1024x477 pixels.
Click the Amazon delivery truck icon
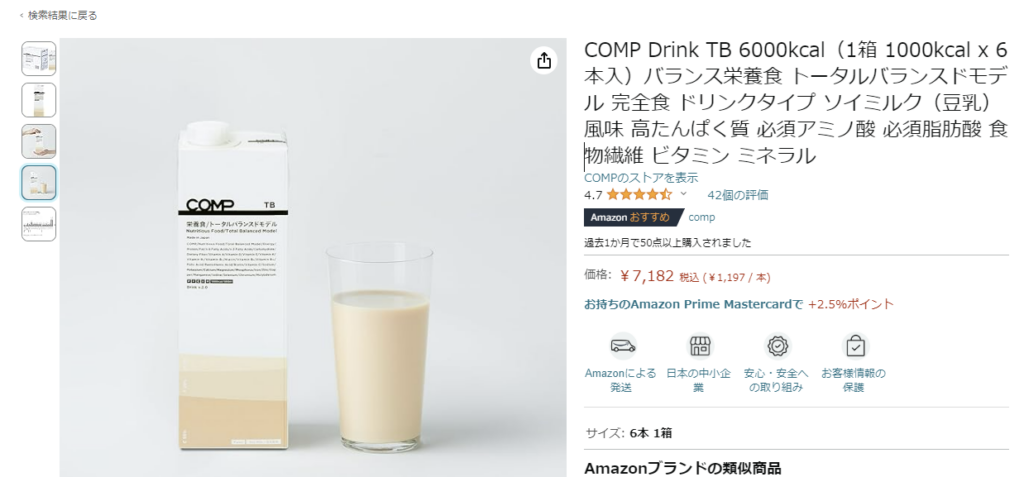(x=623, y=346)
